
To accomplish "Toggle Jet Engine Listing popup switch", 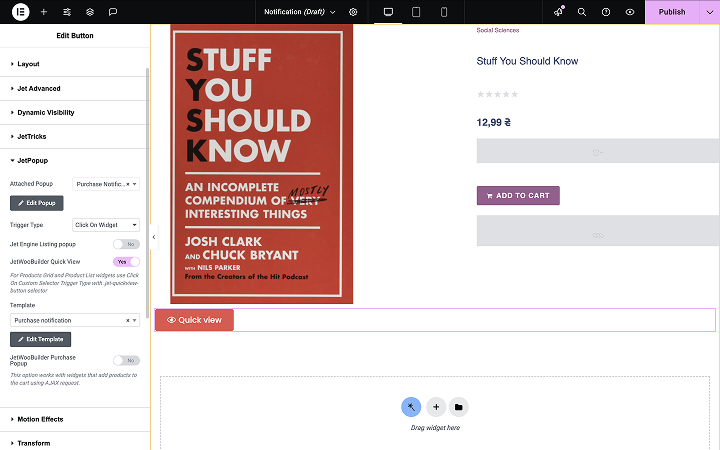I will (126, 244).
